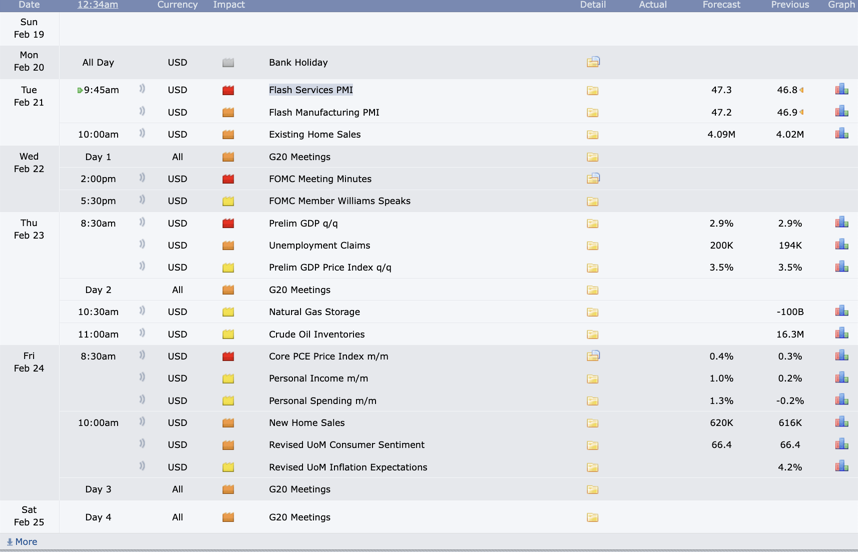858x552 pixels.
Task: Open the graph for Flash Services PMI
Action: pyautogui.click(x=841, y=90)
